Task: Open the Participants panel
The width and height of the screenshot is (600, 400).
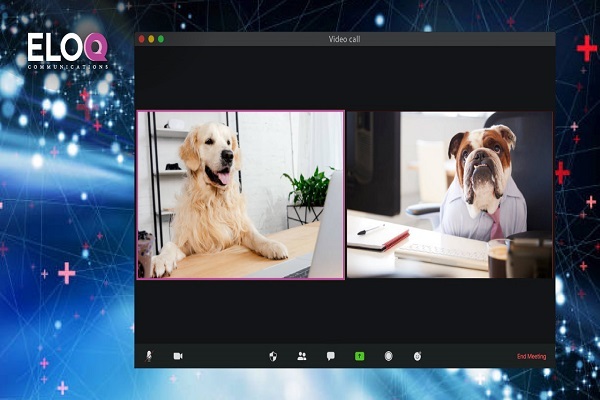Action: (301, 356)
